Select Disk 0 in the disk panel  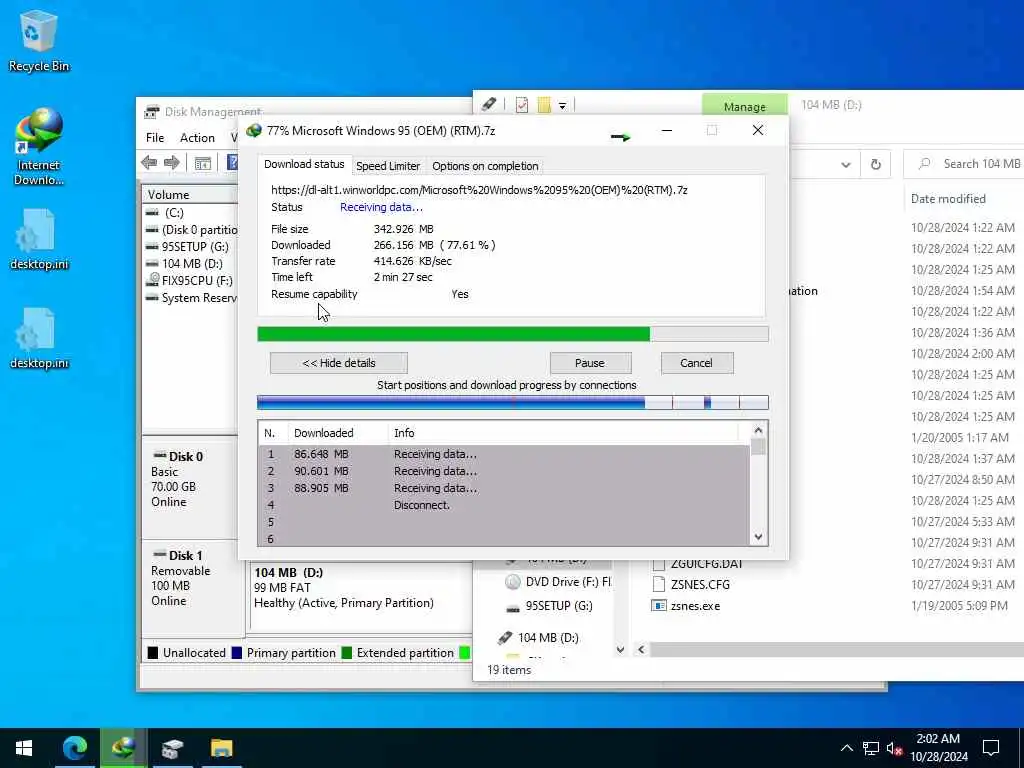tap(190, 487)
